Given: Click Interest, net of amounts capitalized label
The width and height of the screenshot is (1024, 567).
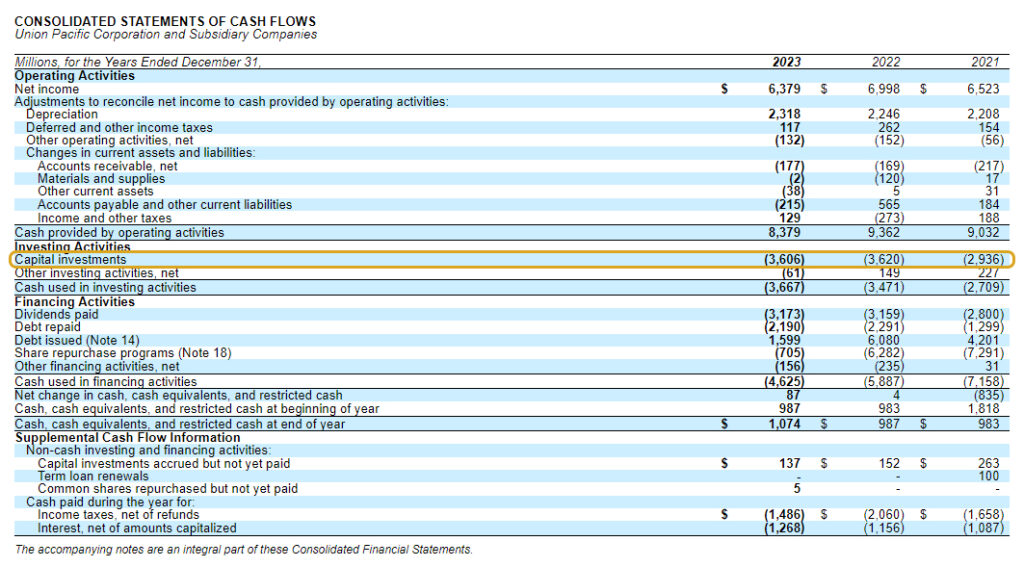Looking at the screenshot, I should click(136, 528).
